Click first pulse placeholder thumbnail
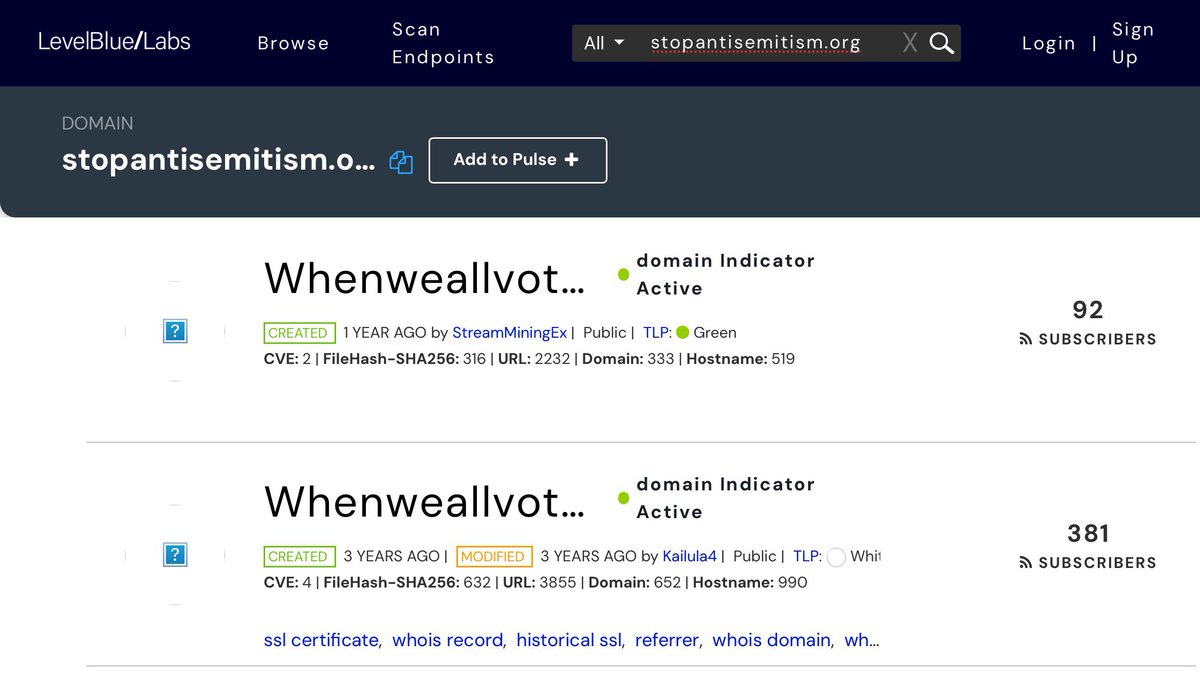This screenshot has width=1200, height=678. [175, 331]
